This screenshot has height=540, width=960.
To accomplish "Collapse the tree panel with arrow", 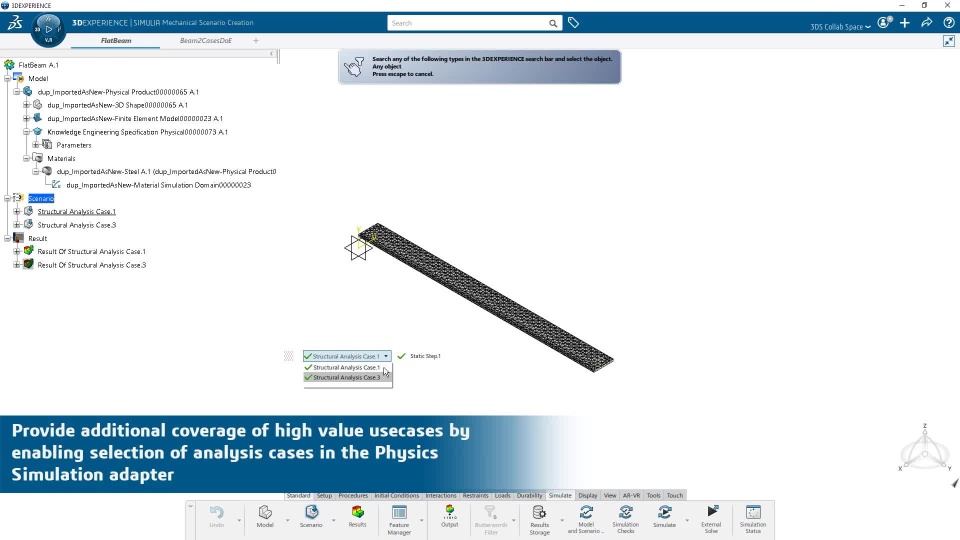I will coord(271,54).
